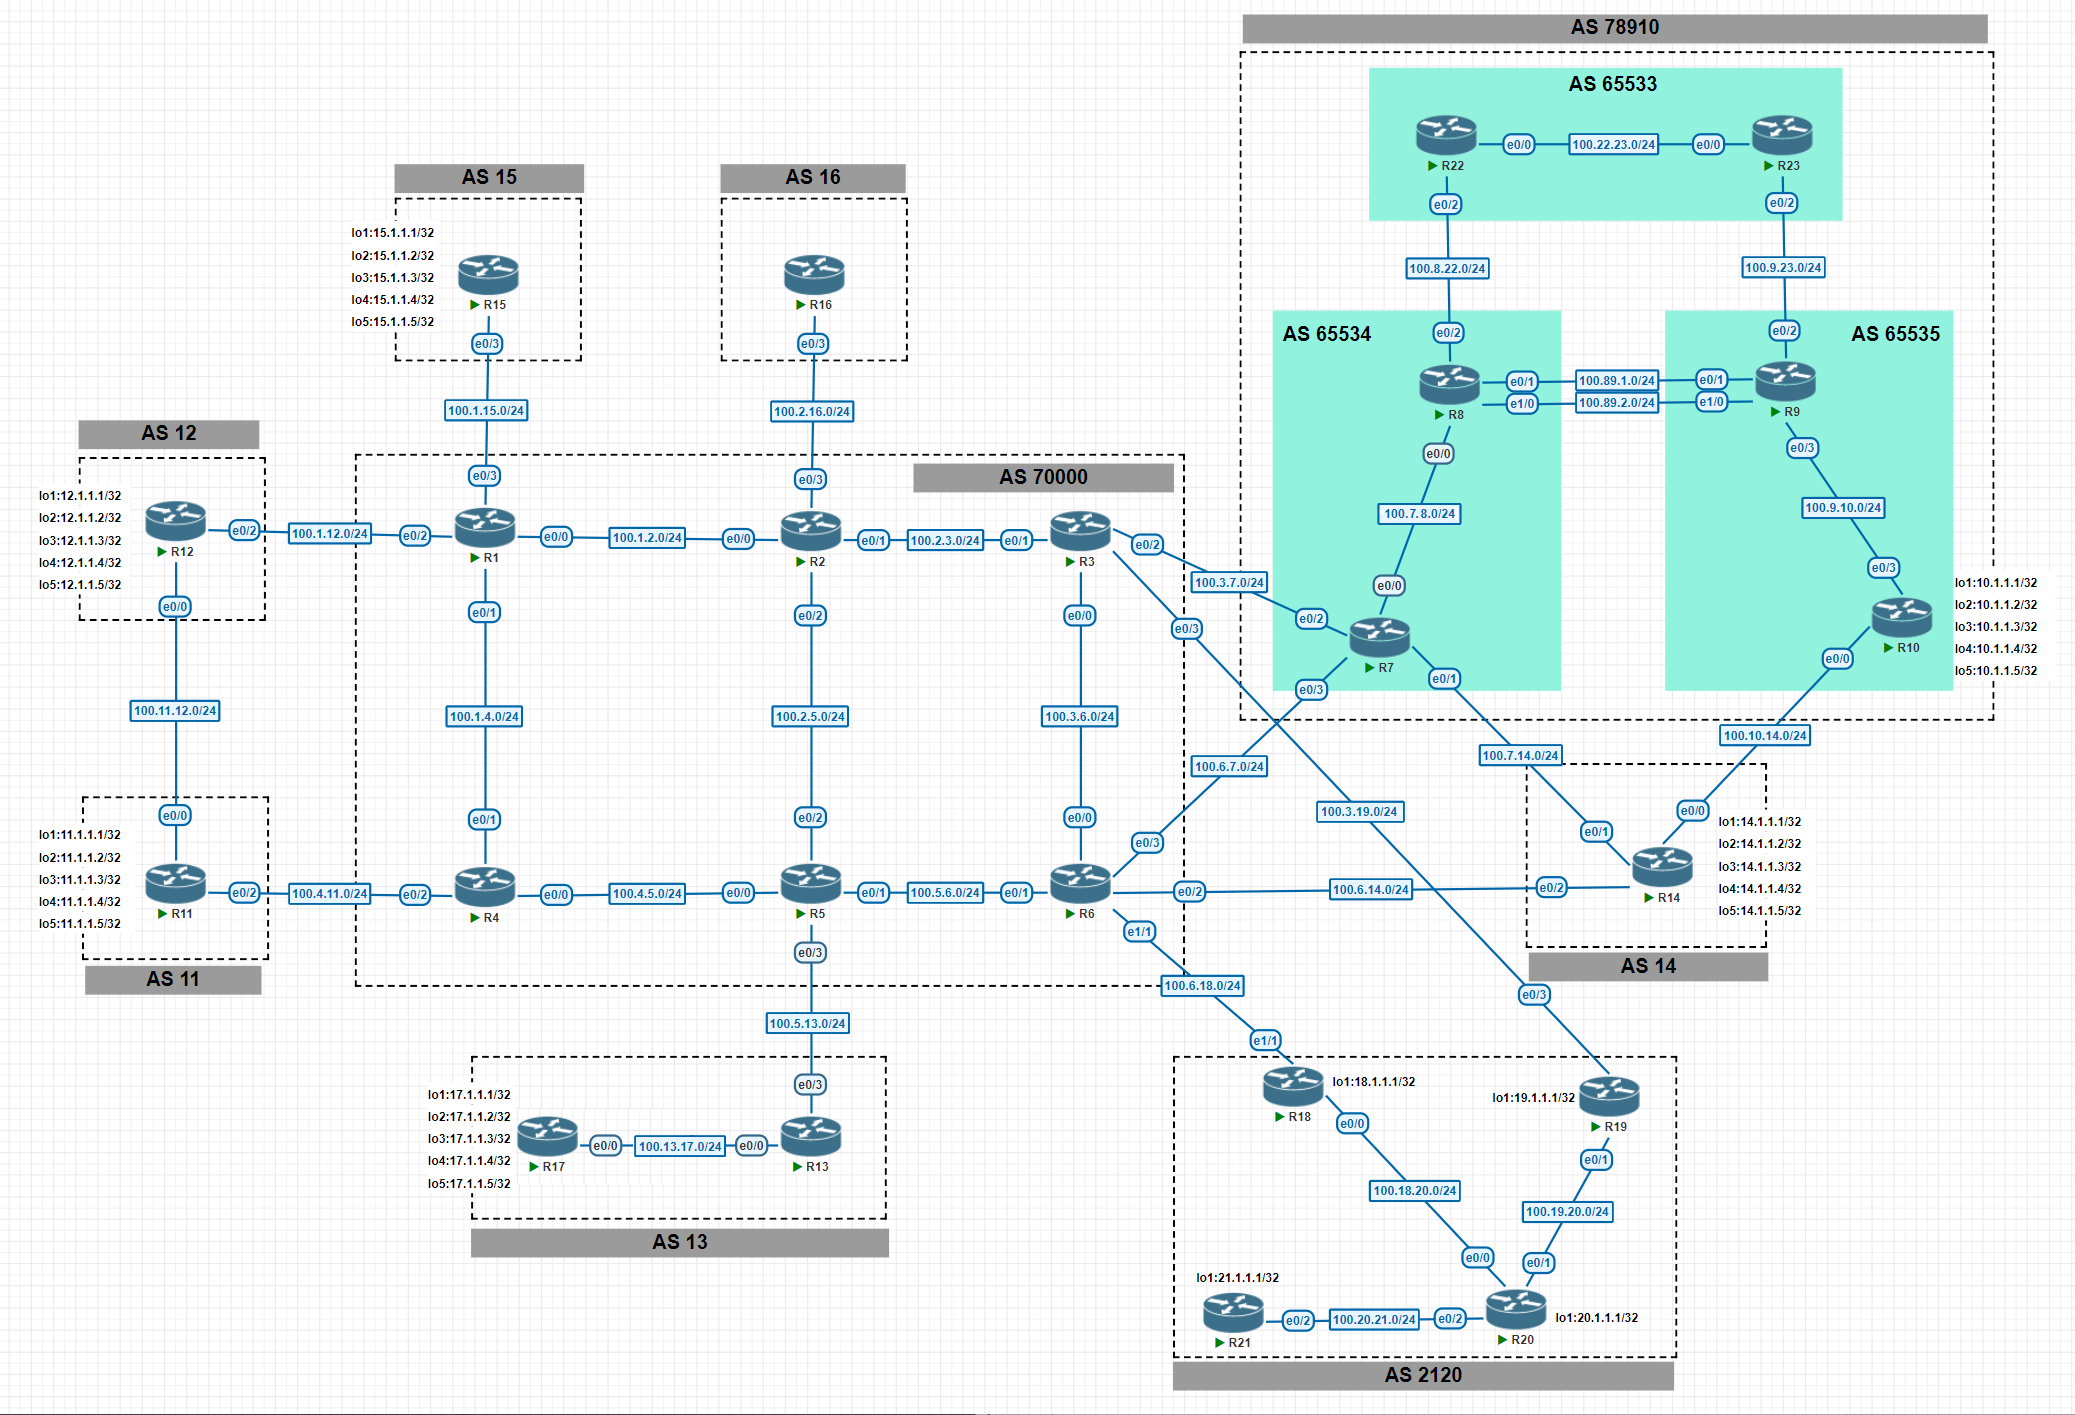
Task: Click the AS 78910 header bar
Action: click(x=1615, y=28)
